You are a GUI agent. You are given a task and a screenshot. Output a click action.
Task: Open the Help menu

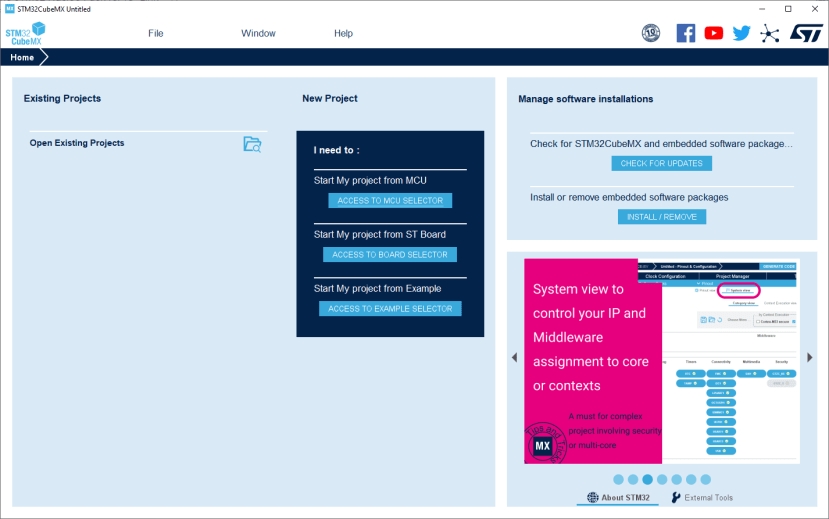(x=343, y=33)
